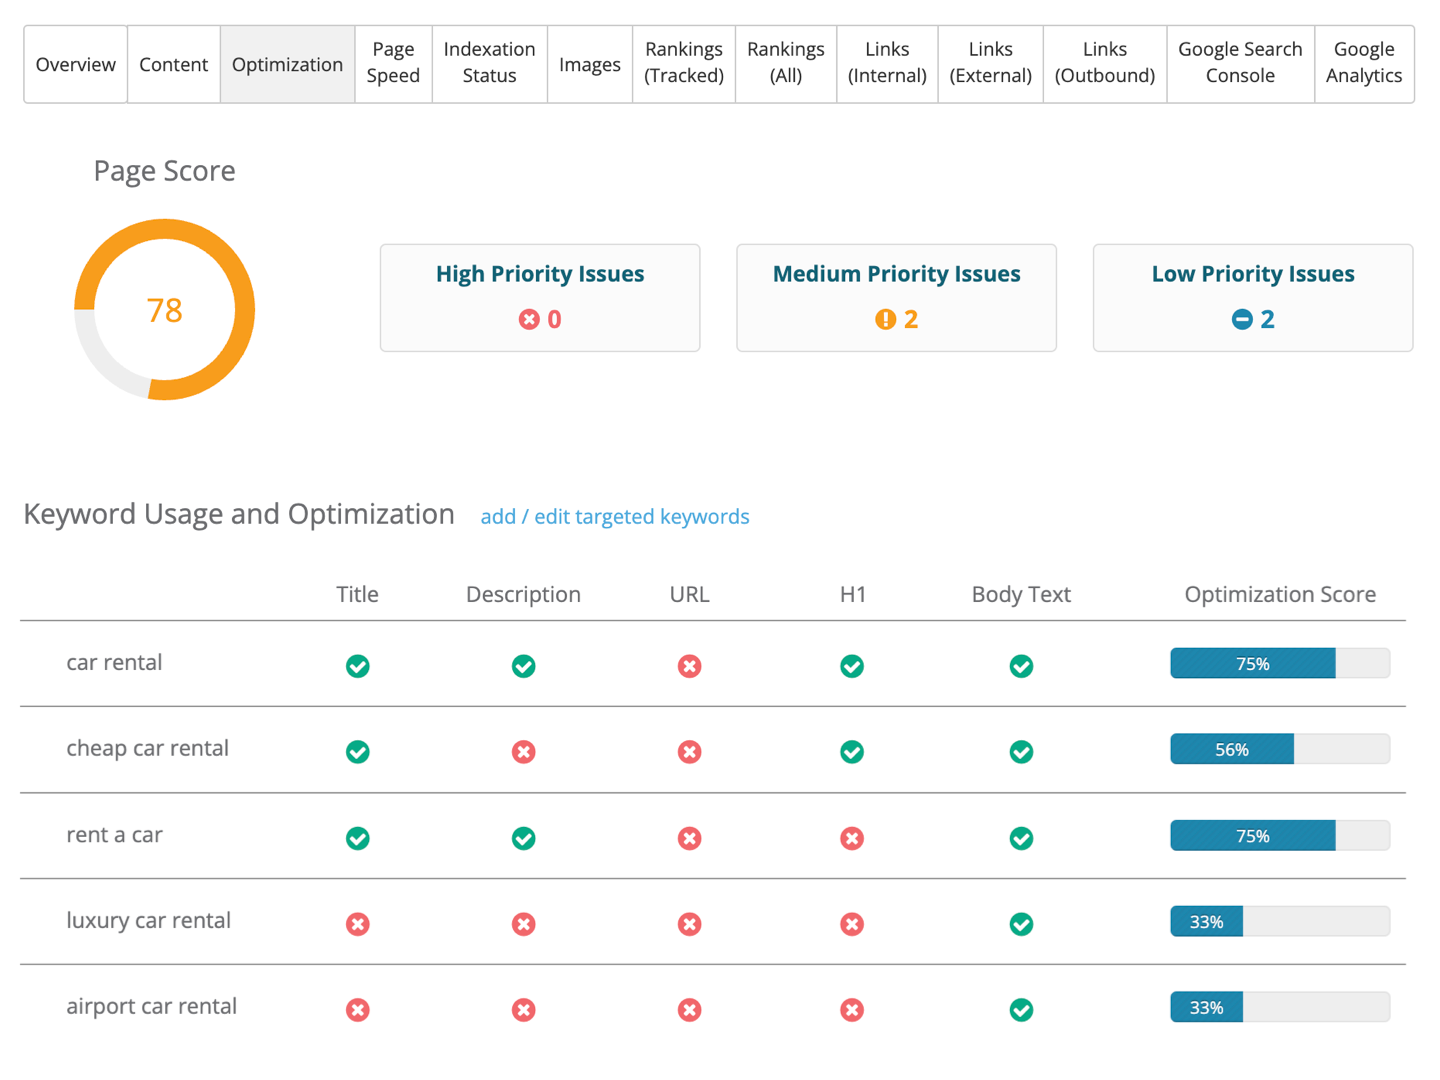Open Rankings (All) tab
Image resolution: width=1440 pixels, height=1080 pixels.
coord(786,64)
